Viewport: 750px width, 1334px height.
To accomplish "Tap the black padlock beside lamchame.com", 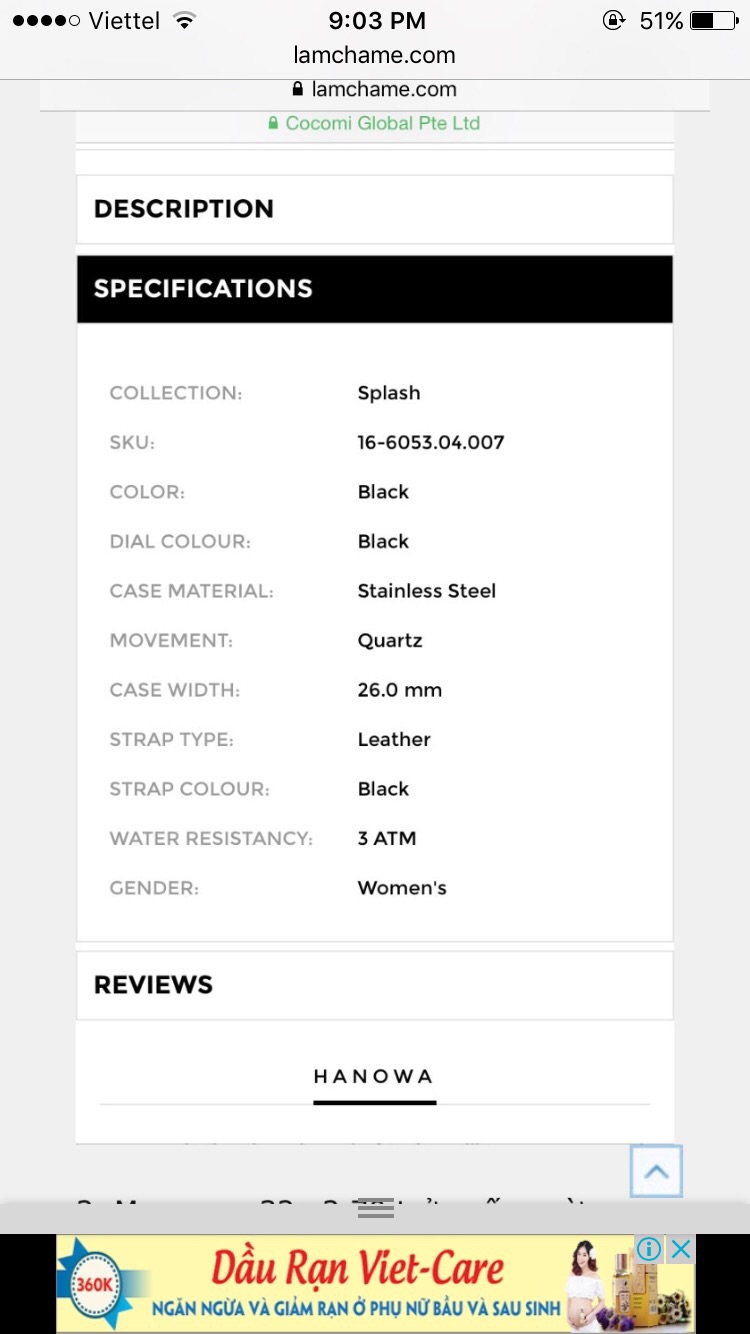I will coord(297,89).
